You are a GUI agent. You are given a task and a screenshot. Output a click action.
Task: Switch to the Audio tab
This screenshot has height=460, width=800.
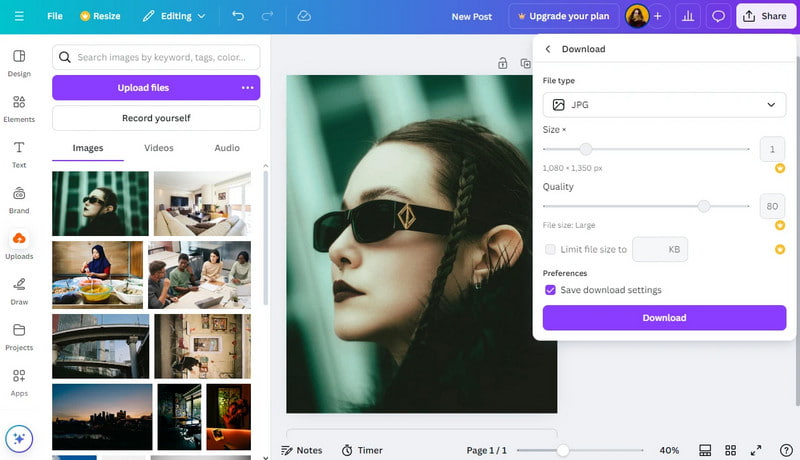[227, 148]
